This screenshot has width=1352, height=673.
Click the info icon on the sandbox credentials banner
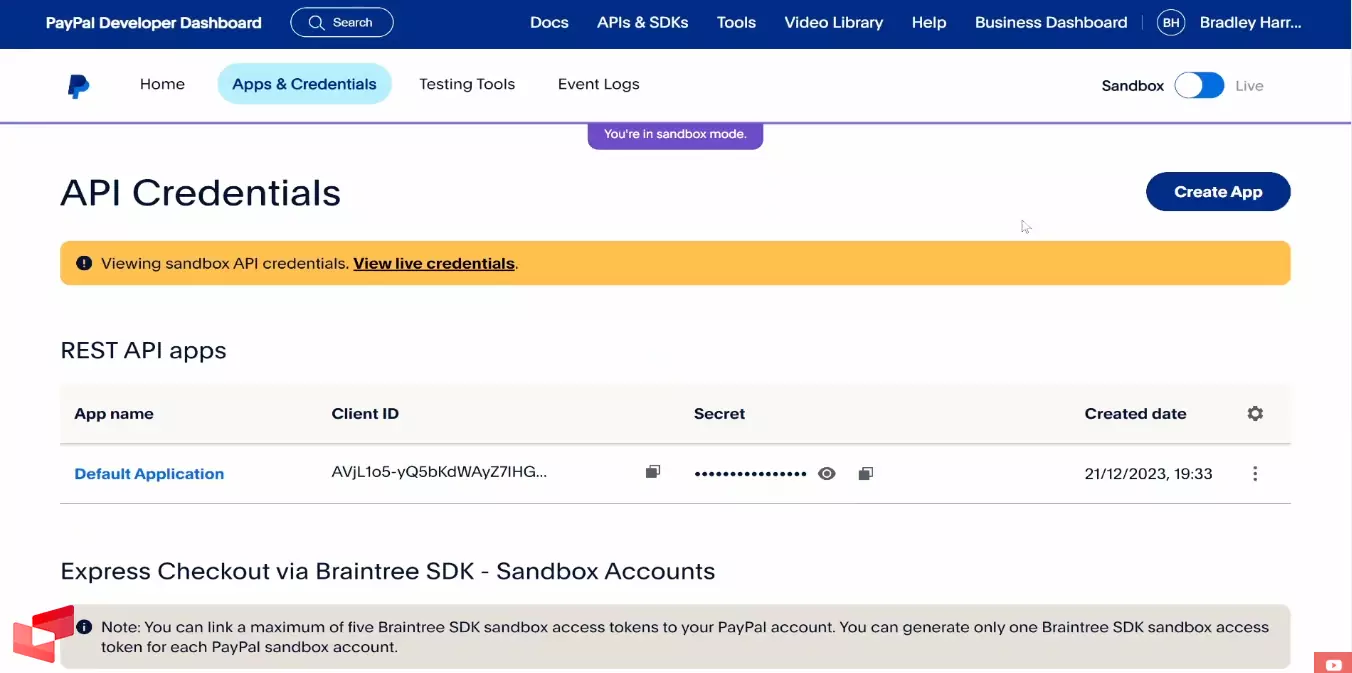coord(84,262)
